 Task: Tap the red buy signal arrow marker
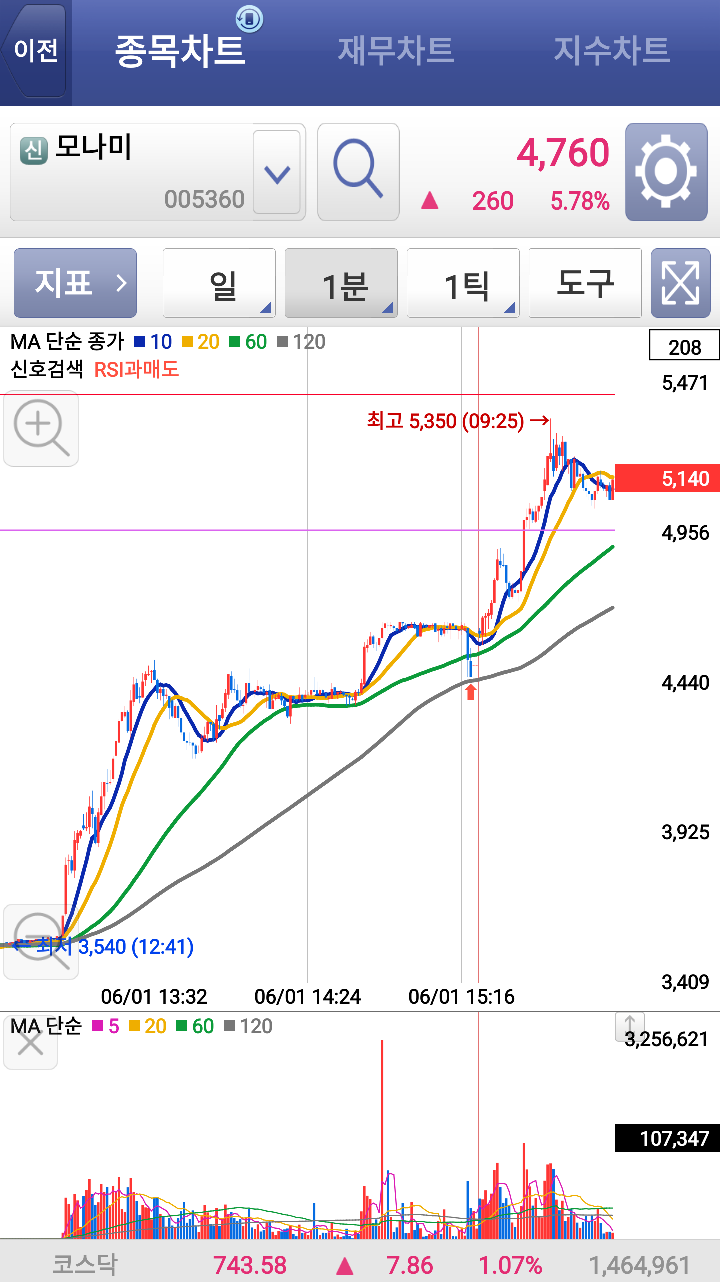pyautogui.click(x=470, y=691)
